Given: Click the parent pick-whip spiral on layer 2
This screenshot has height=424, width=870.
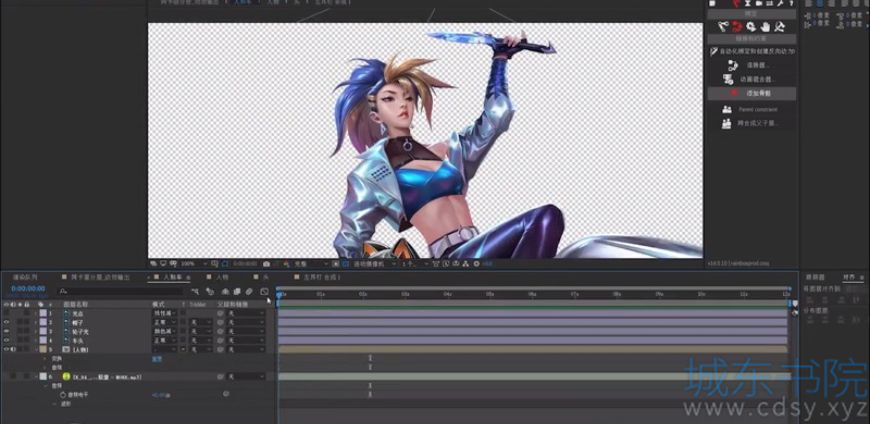Looking at the screenshot, I should 220,322.
